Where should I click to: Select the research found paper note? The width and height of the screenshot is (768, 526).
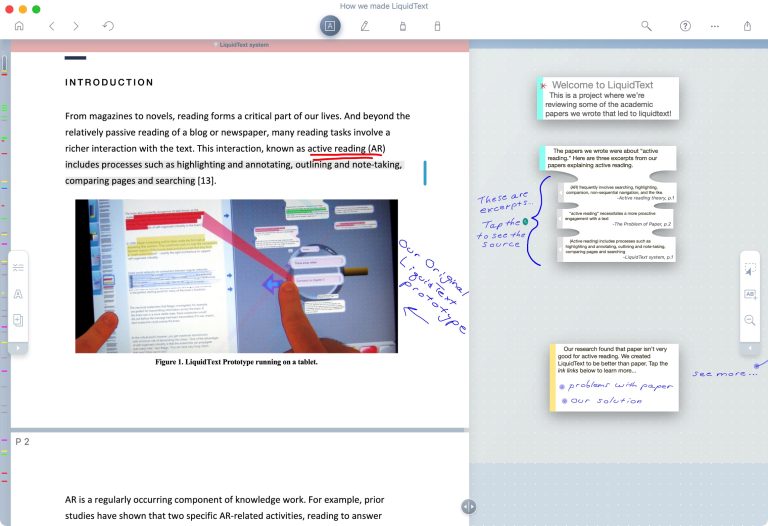pos(614,378)
